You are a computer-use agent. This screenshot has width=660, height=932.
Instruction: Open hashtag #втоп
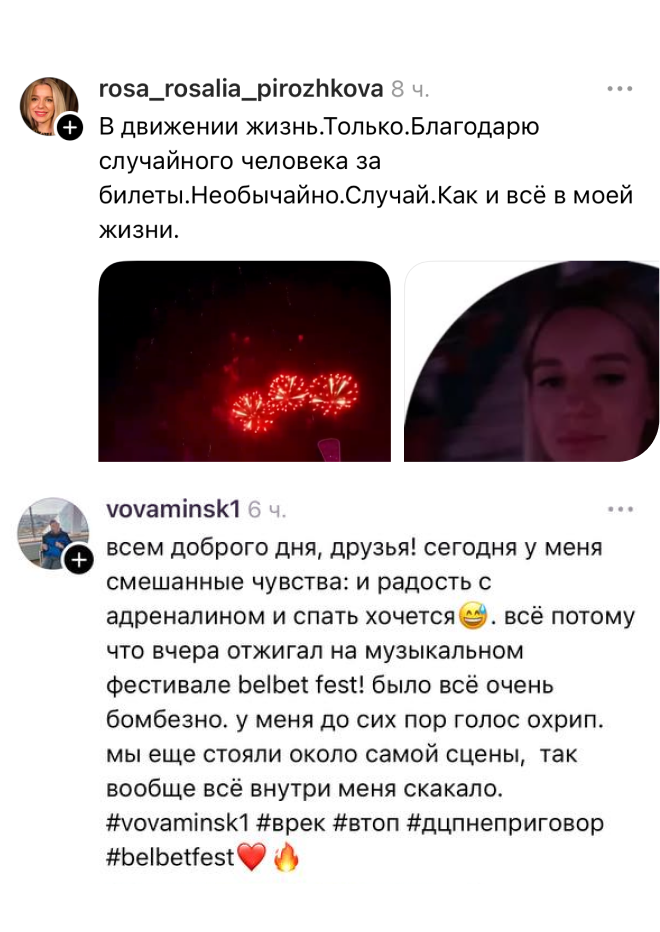[367, 823]
